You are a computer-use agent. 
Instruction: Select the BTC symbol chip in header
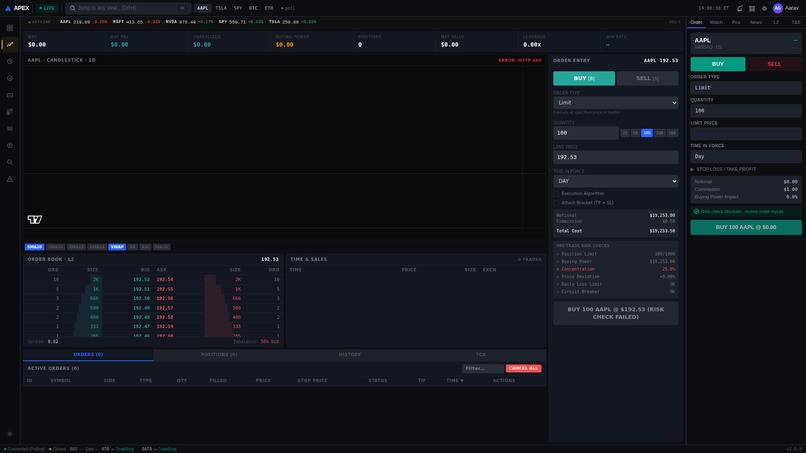[x=253, y=8]
